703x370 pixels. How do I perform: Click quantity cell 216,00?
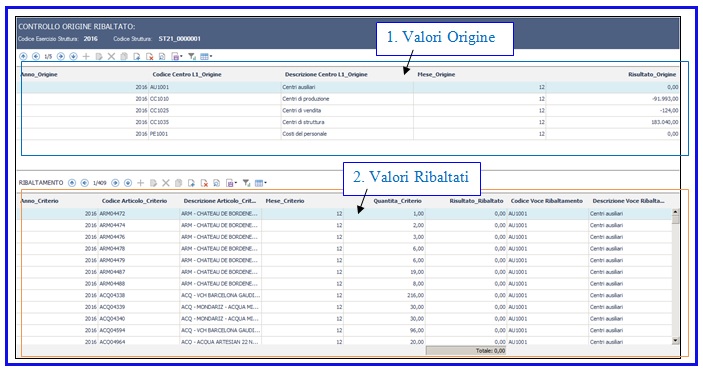click(384, 295)
